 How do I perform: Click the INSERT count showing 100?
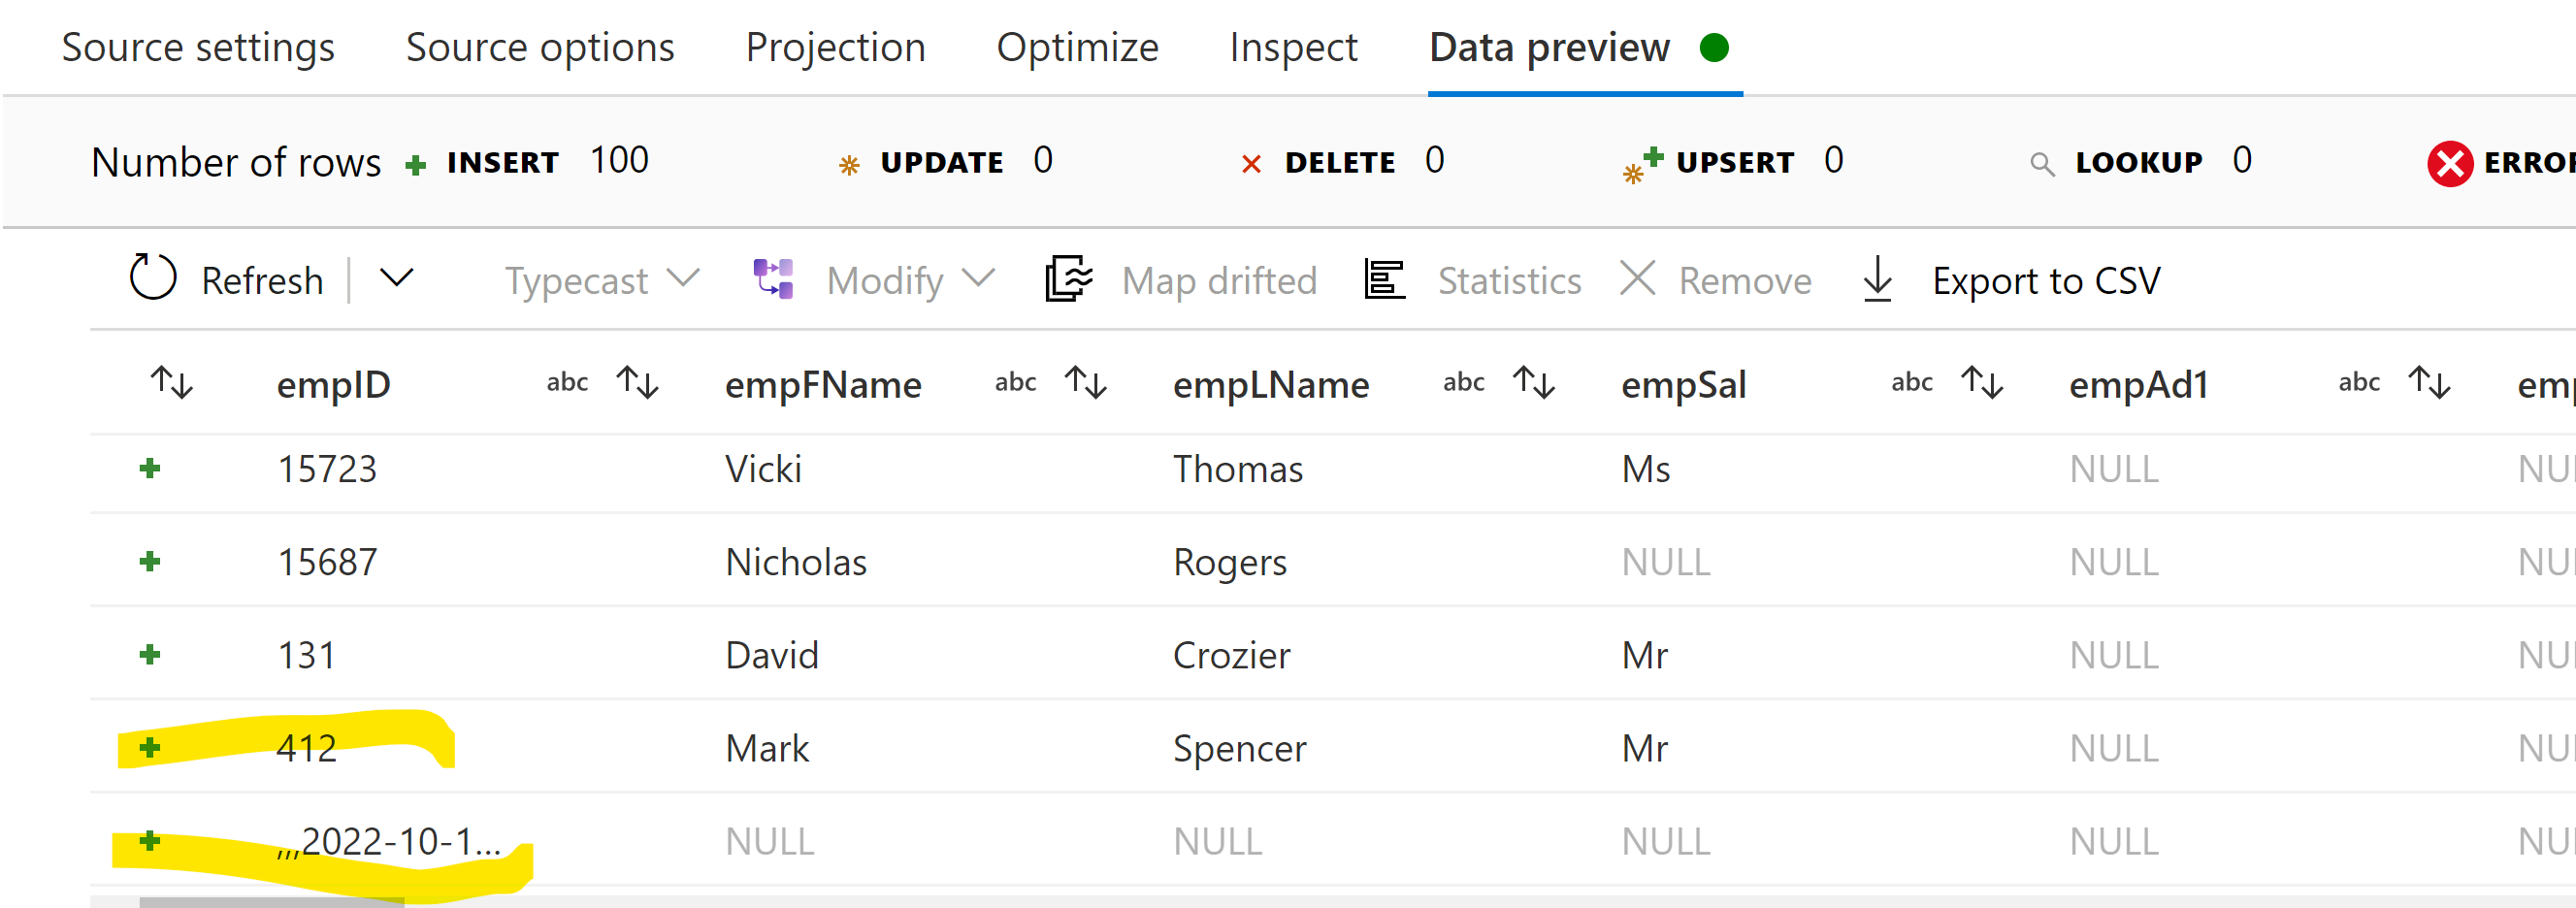pyautogui.click(x=621, y=160)
